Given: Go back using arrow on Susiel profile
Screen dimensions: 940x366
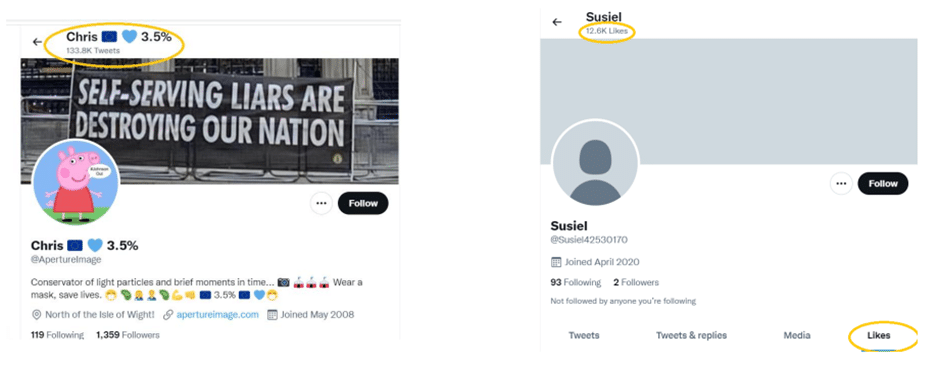Looking at the screenshot, I should coord(557,22).
